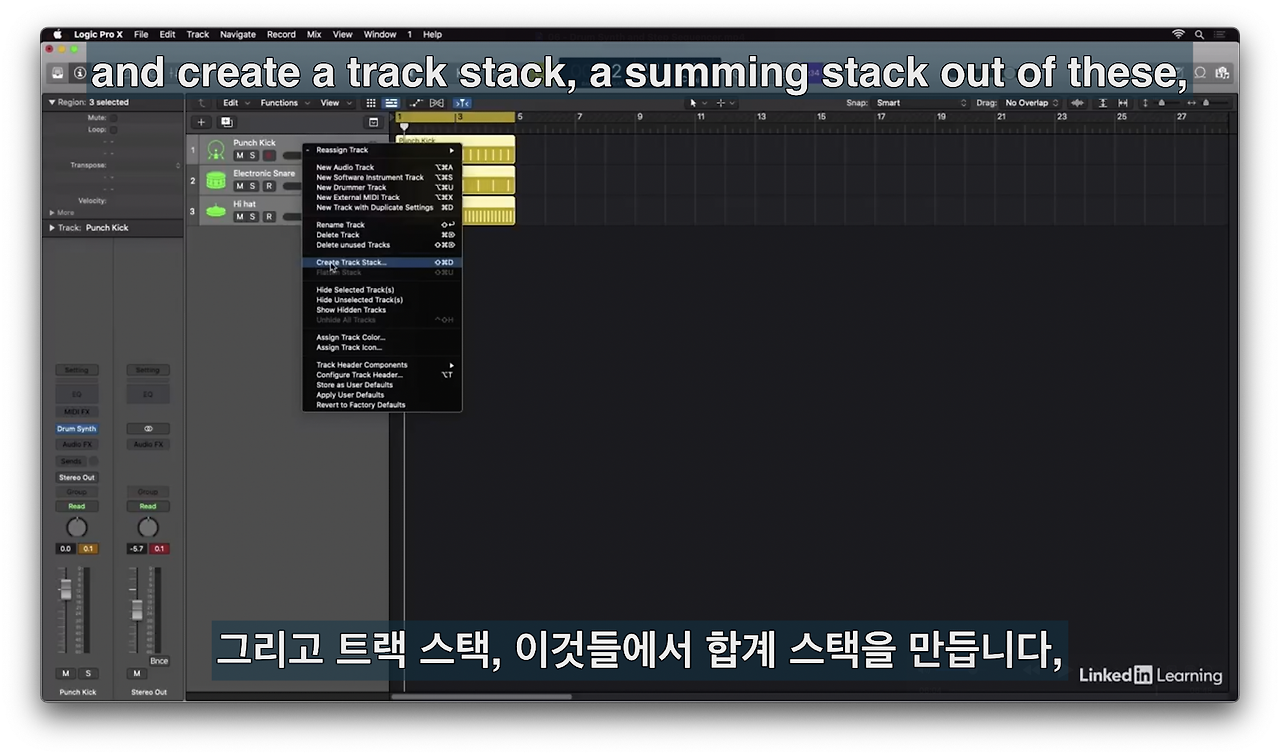Click the back arrow hierarchy icon
This screenshot has height=756, width=1280.
pyautogui.click(x=202, y=103)
